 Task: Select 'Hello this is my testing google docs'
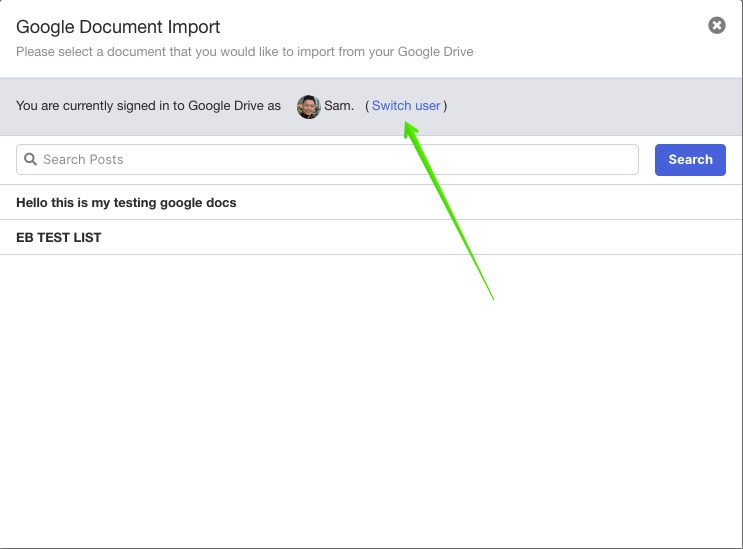pos(371,202)
